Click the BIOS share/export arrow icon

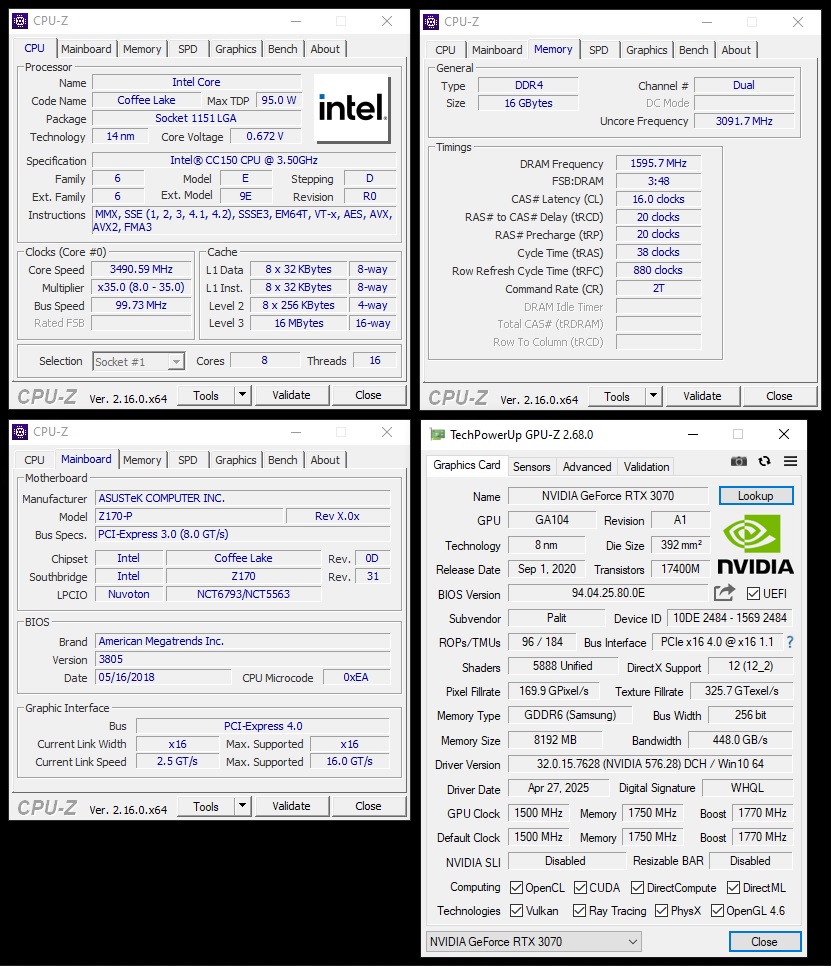point(724,593)
